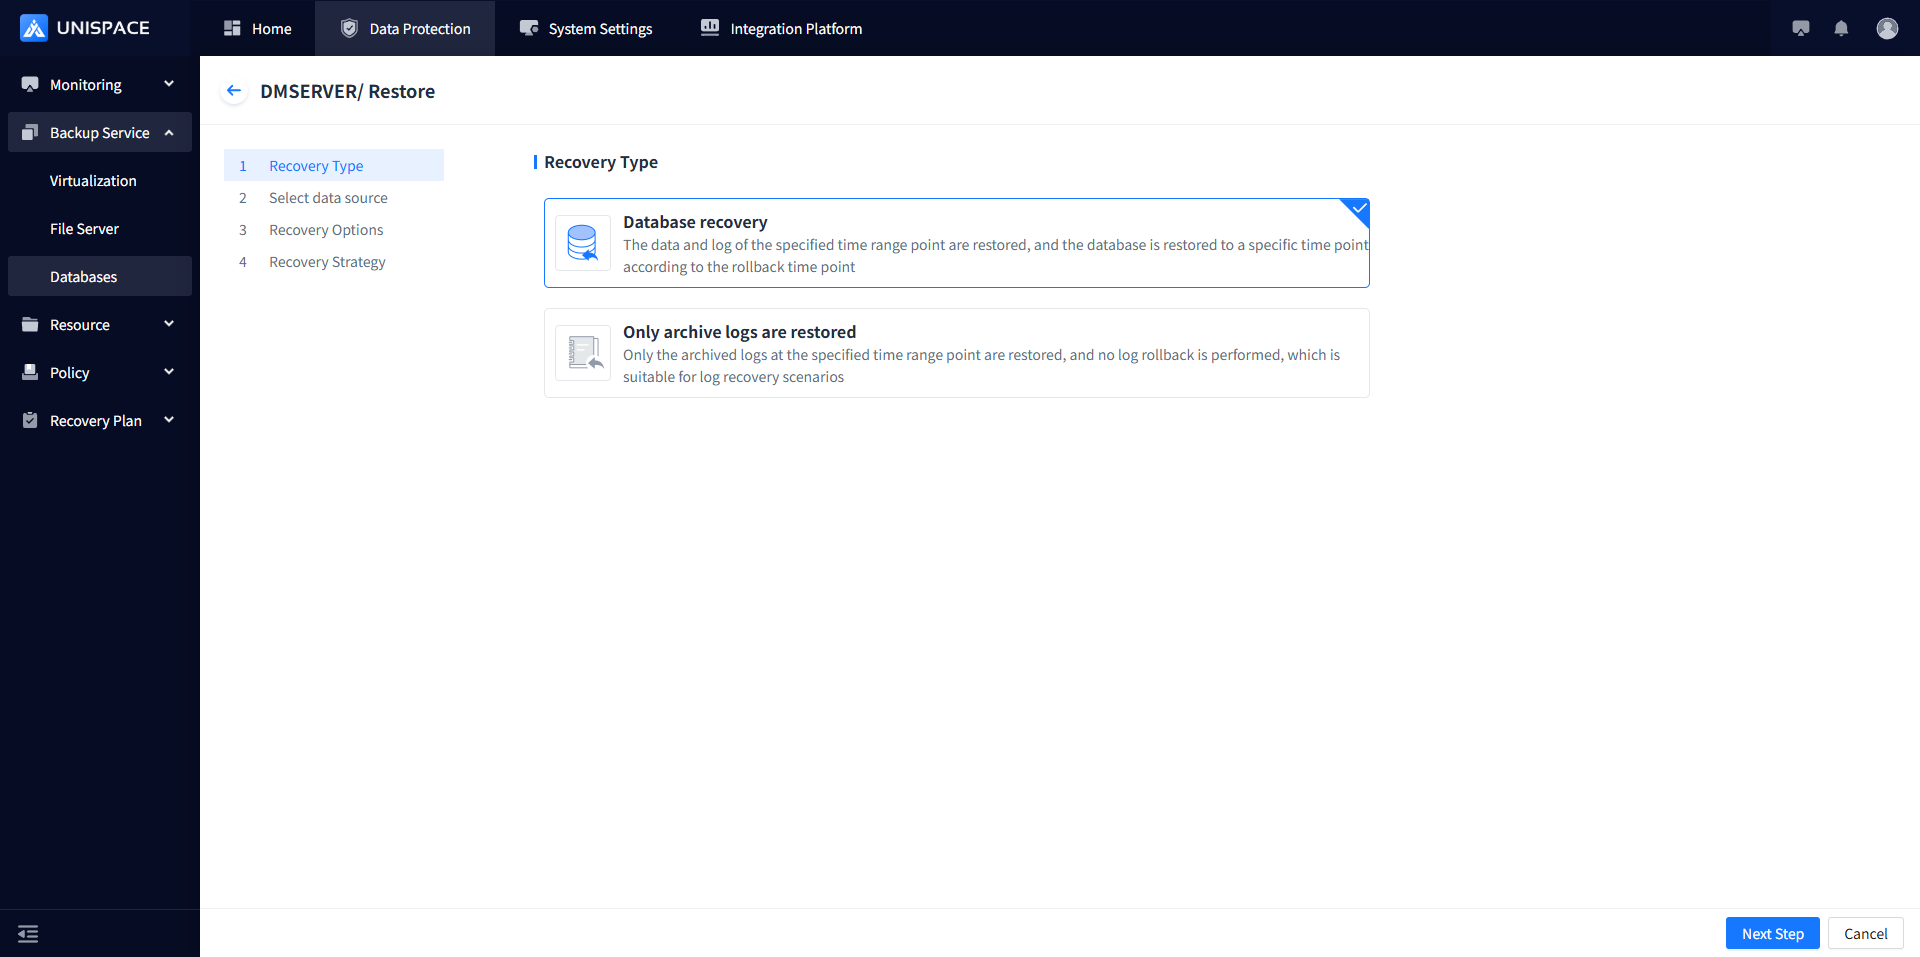This screenshot has width=1920, height=957.
Task: Click the Resource folder icon
Action: click(30, 324)
